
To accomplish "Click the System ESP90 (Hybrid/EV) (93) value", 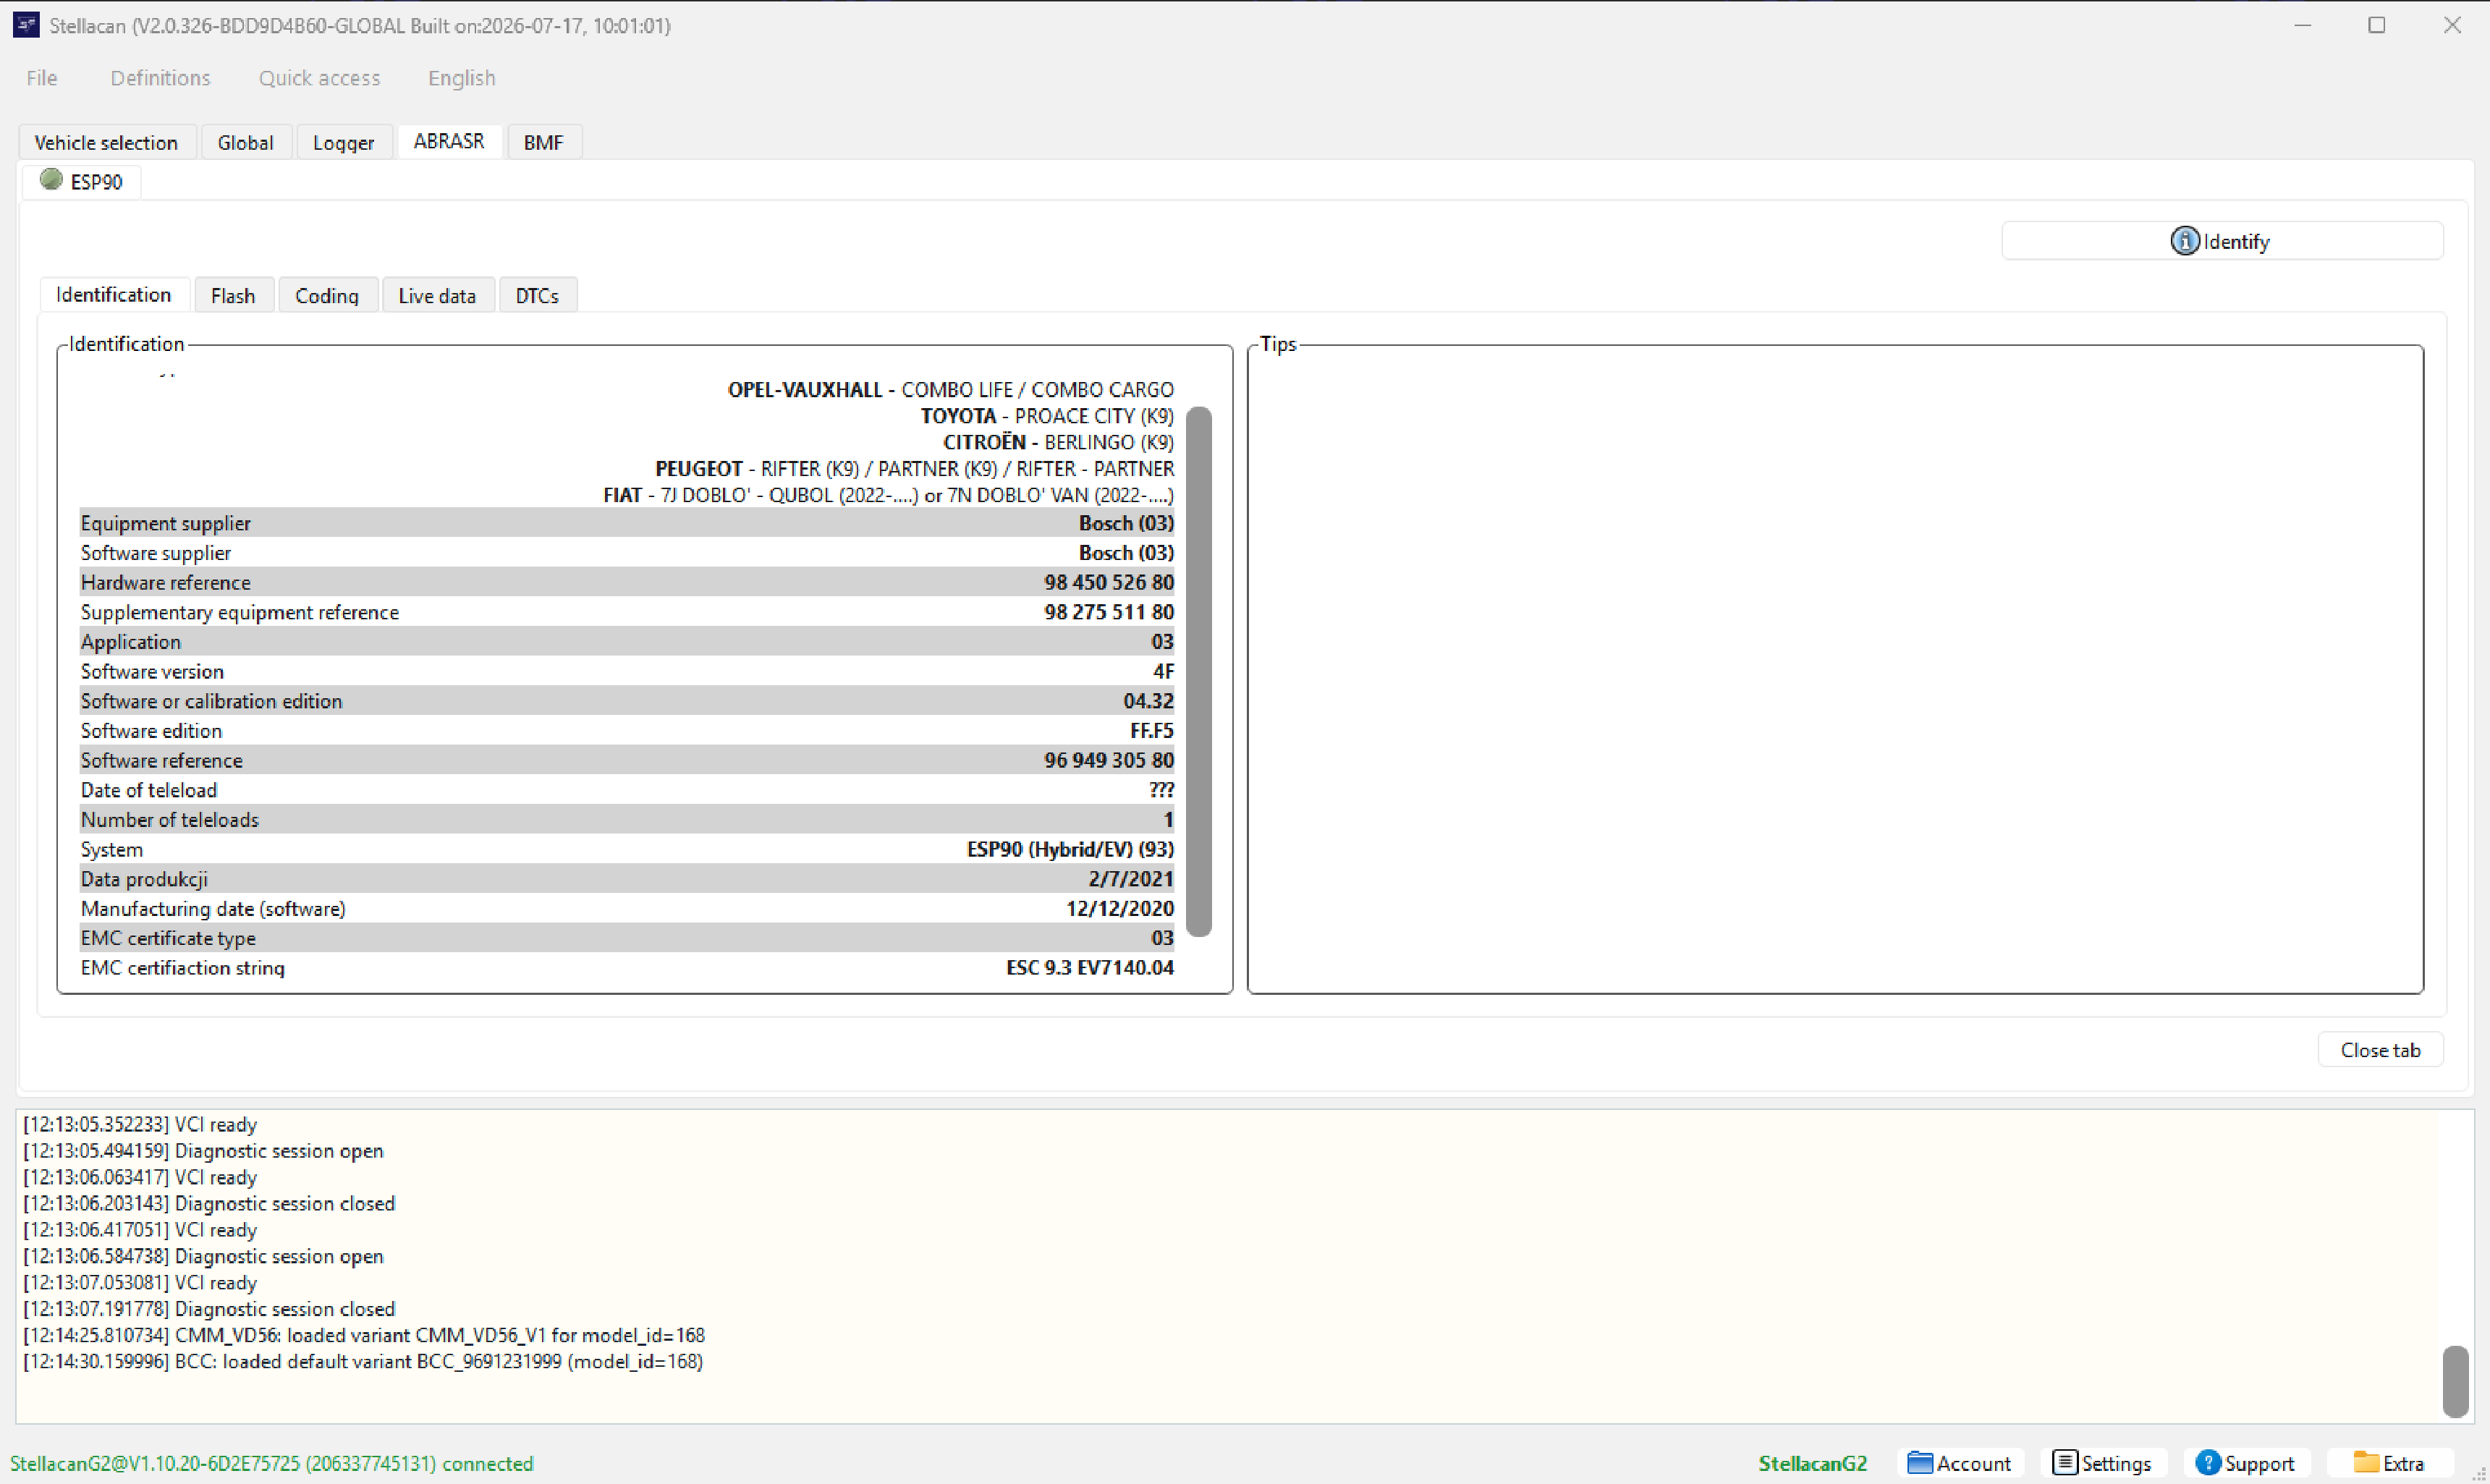I will coord(1070,849).
